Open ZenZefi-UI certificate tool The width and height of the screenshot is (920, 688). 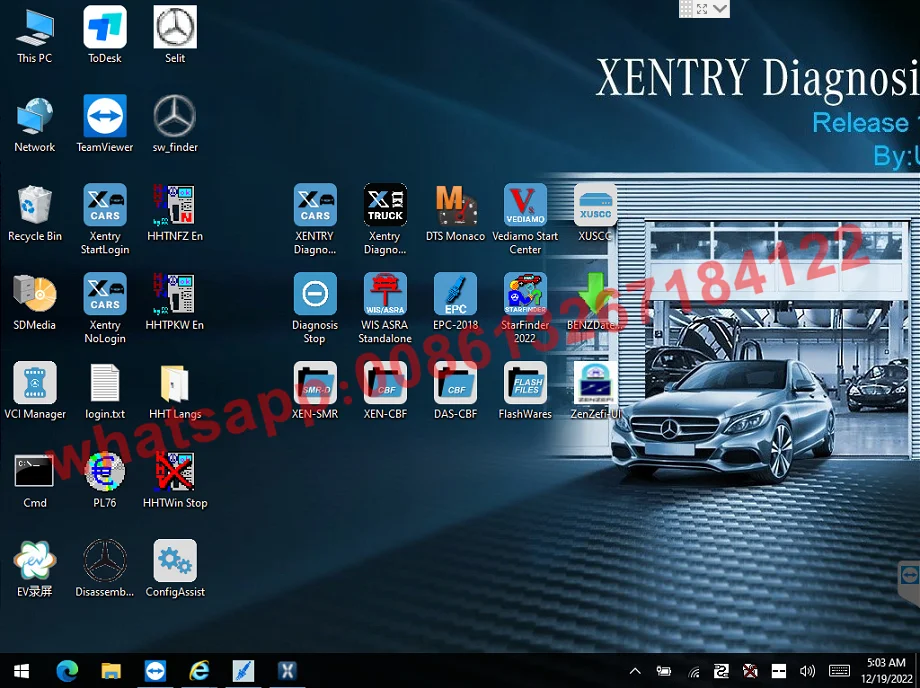pos(595,384)
